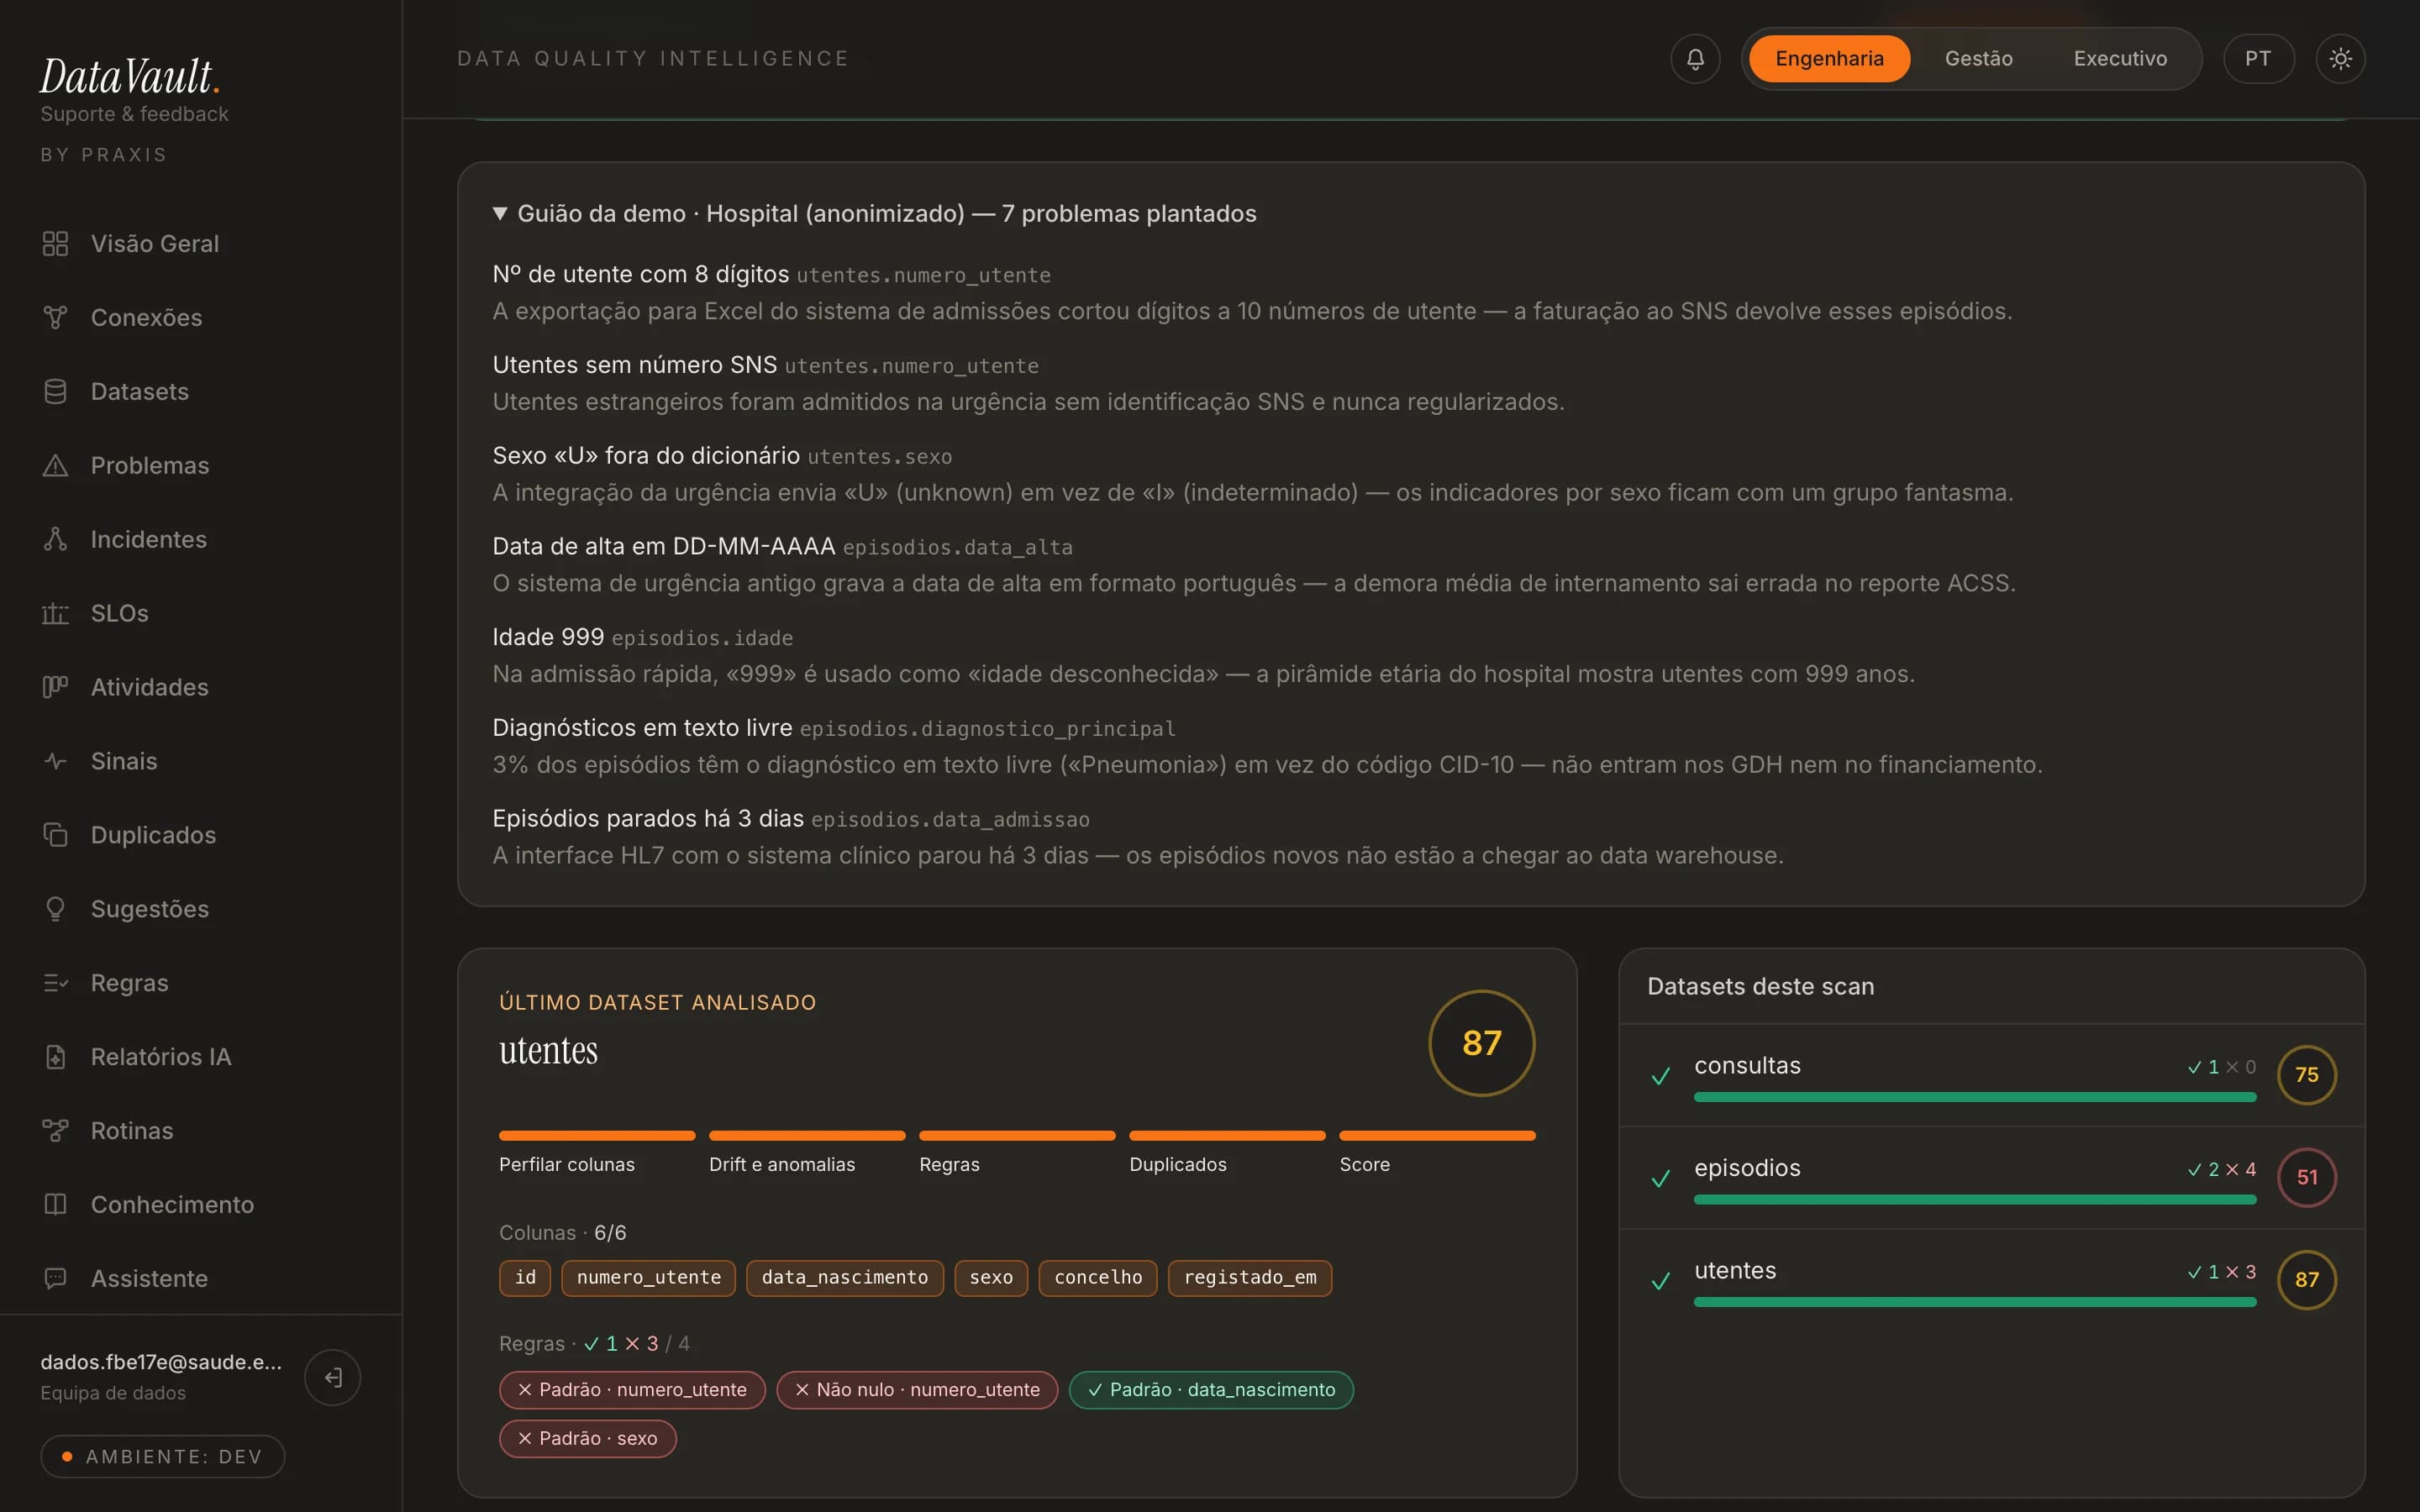Click the Regras checklist icon
Viewport: 2420px width, 1512px height.
pos(55,983)
